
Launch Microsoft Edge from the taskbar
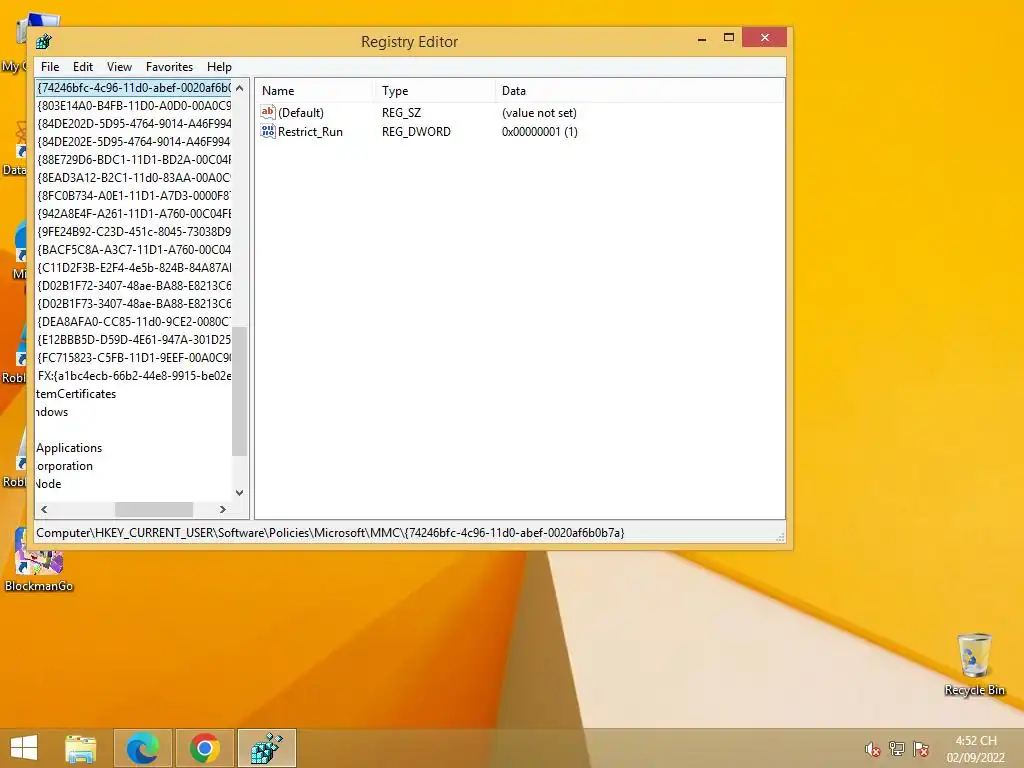[x=143, y=748]
